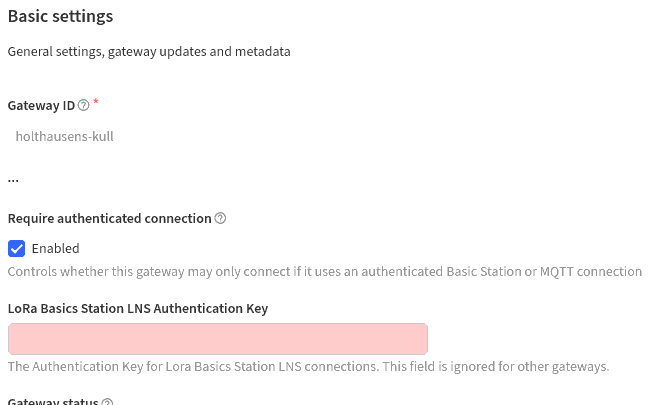Screen dimensions: 654x405
Task: Click the Require authenticated connection label
Action: [110, 219]
